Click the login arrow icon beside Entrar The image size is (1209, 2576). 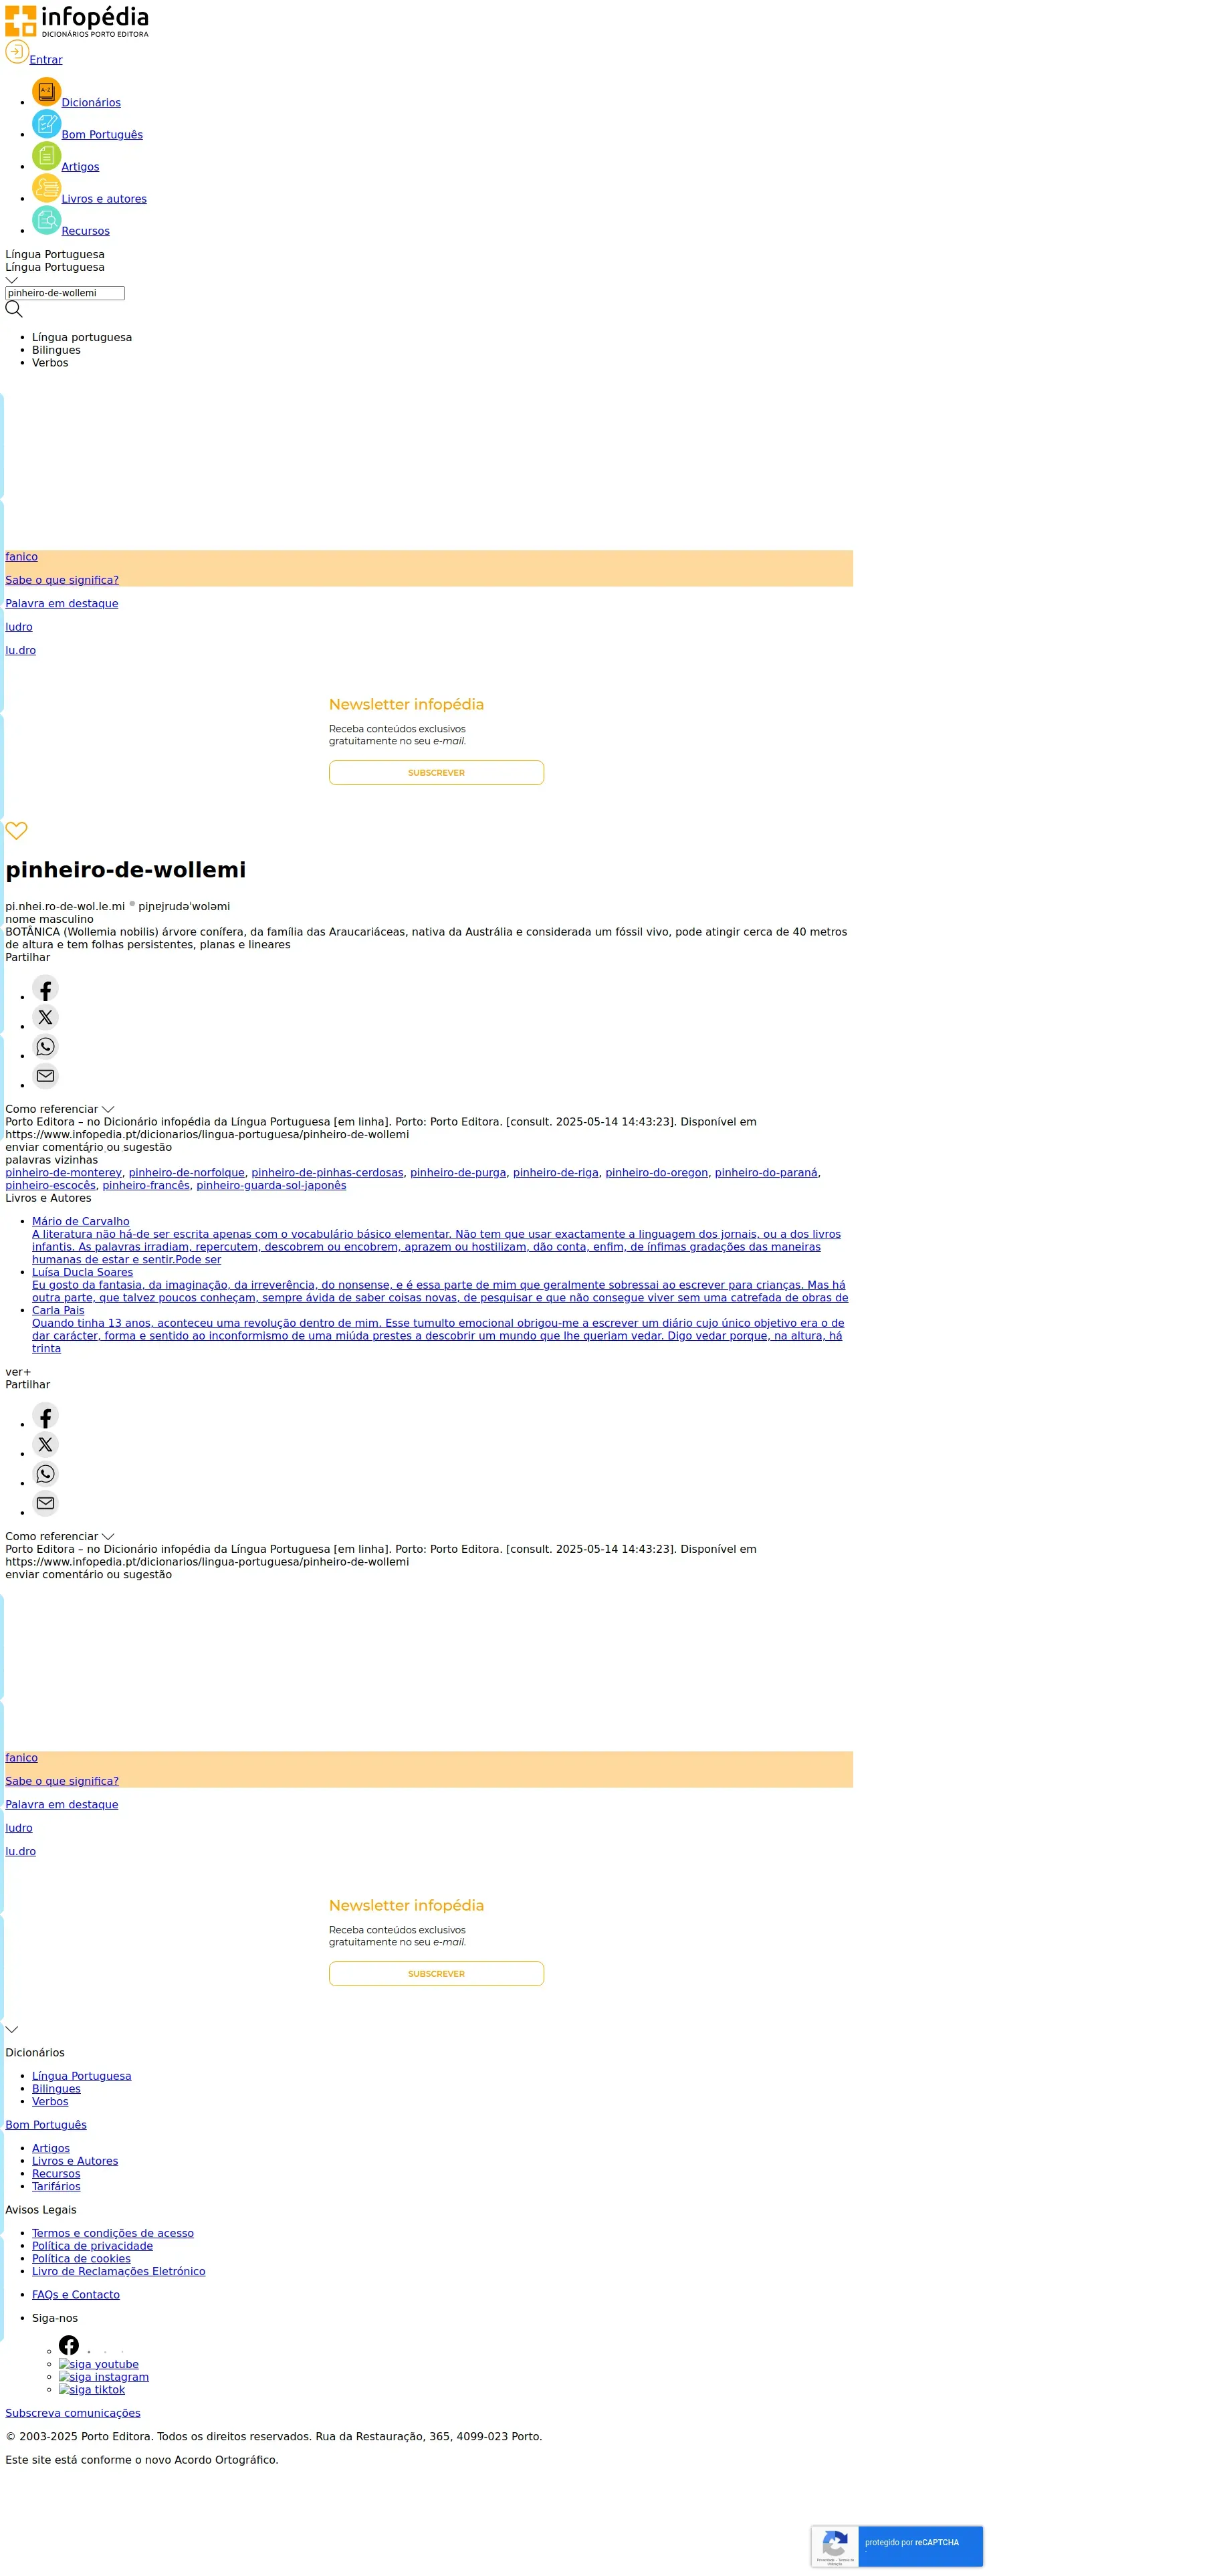[x=17, y=52]
